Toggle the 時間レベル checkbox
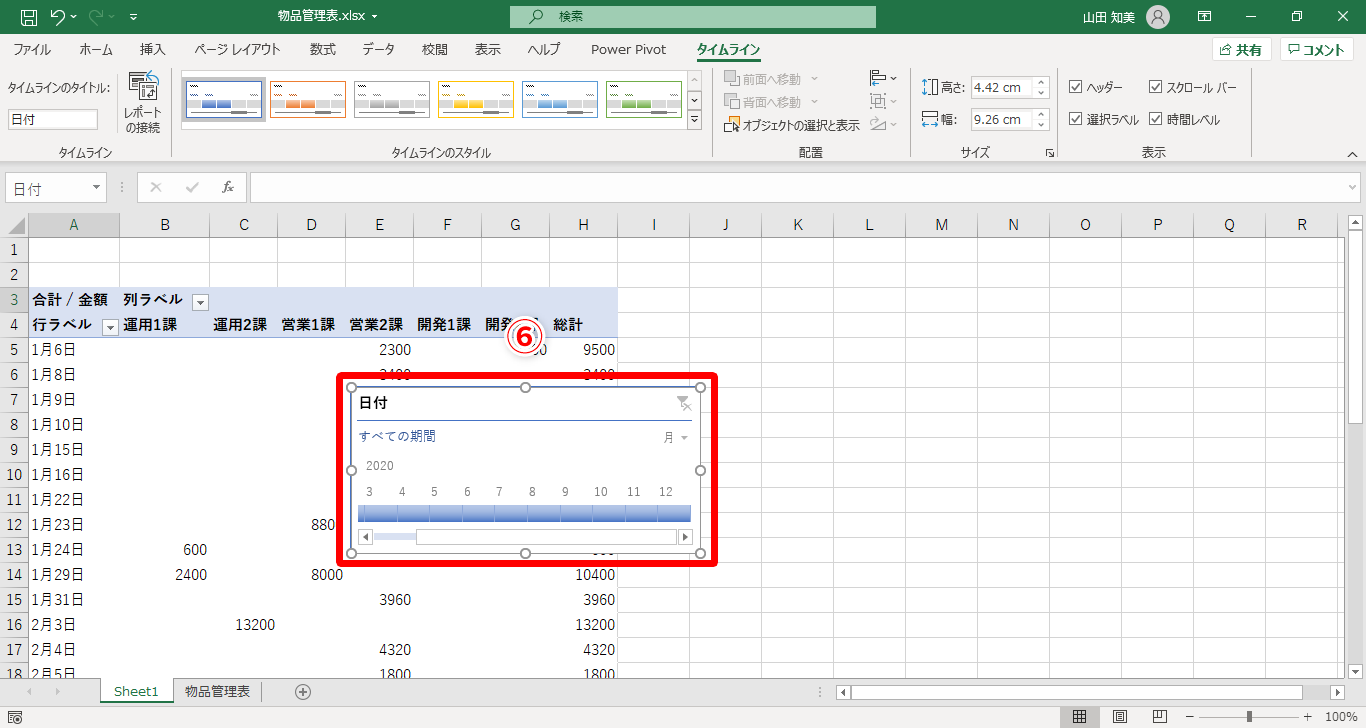Viewport: 1366px width, 728px height. coord(1156,119)
